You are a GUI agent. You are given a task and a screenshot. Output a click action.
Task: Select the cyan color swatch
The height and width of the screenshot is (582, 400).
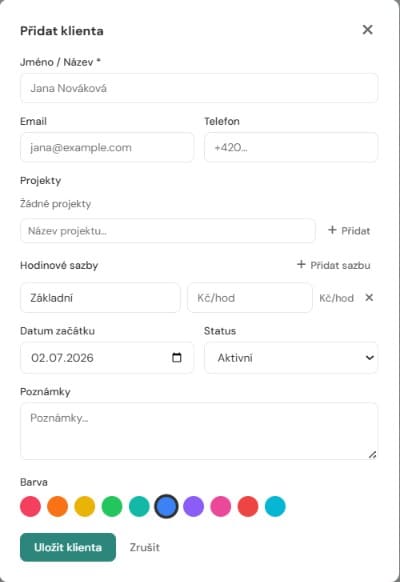[275, 506]
